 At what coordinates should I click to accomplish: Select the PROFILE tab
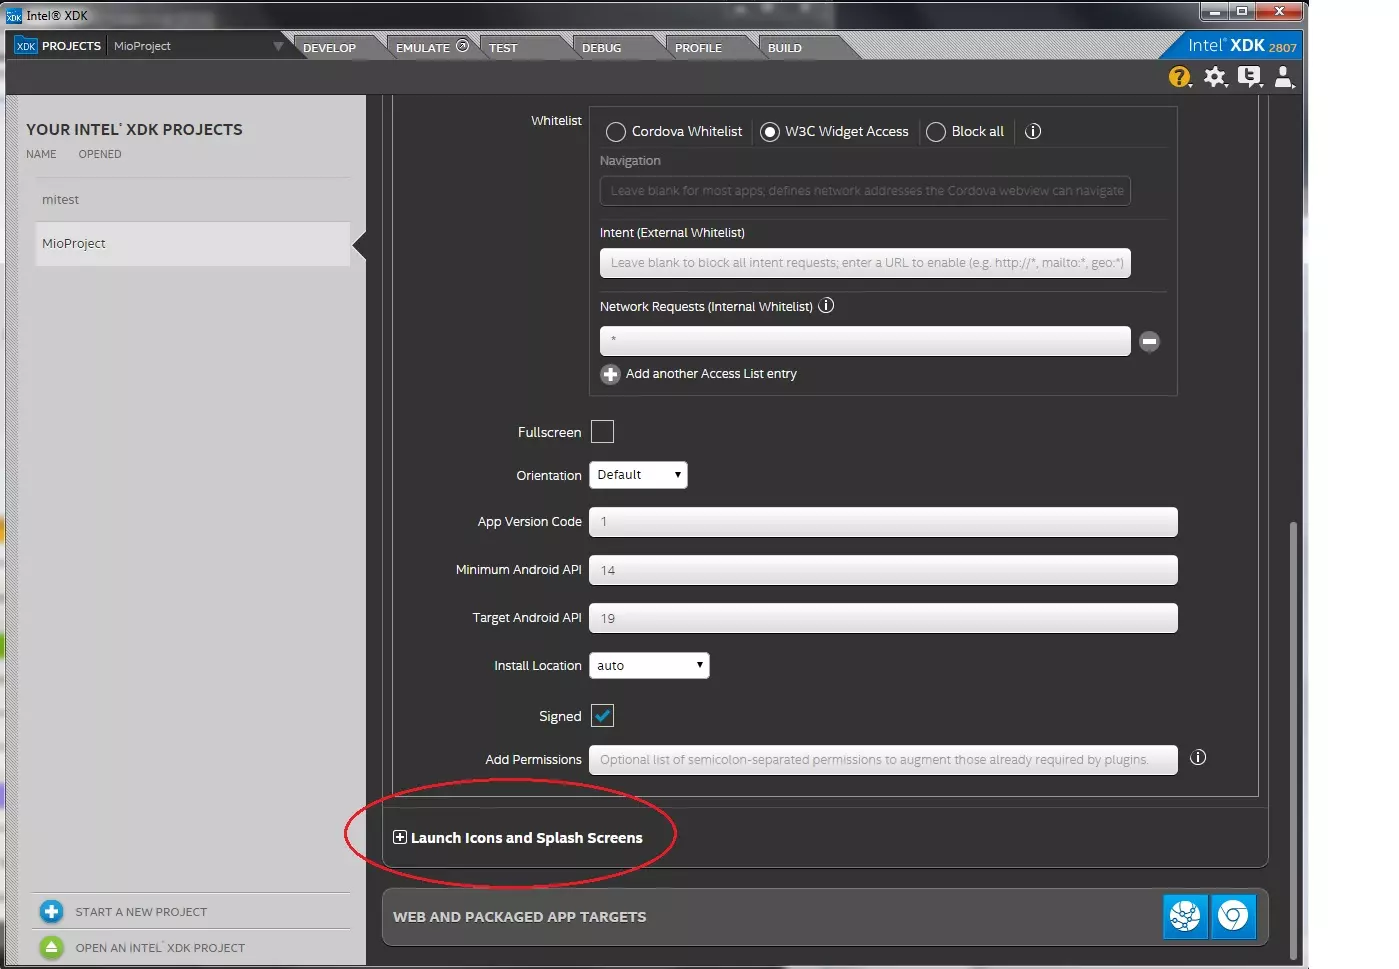(x=698, y=48)
